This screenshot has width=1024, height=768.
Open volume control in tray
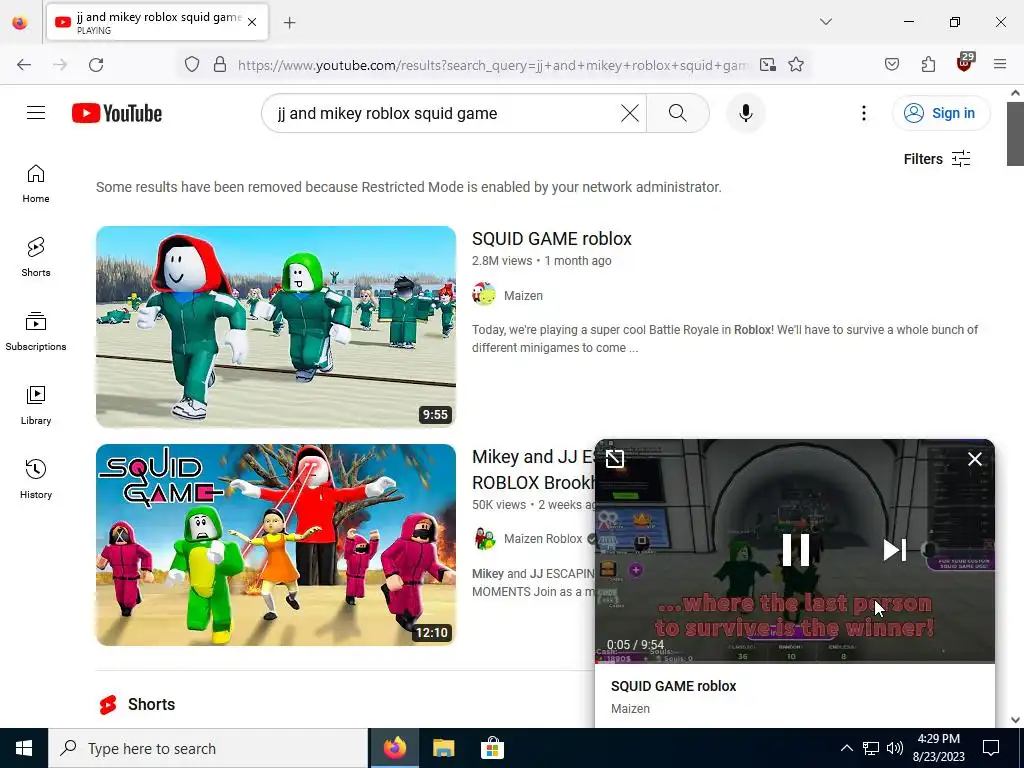(895, 748)
